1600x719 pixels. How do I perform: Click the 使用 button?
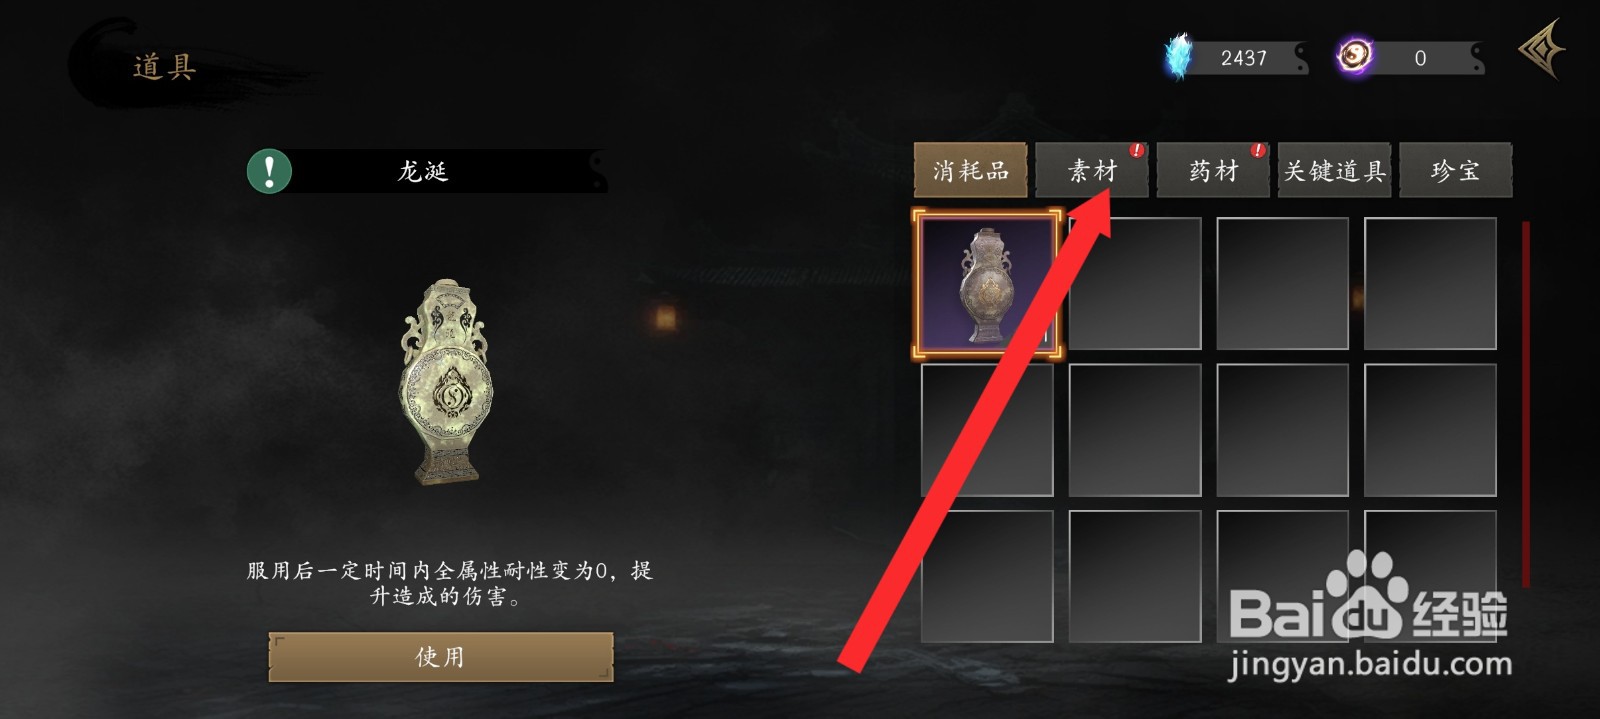(441, 657)
